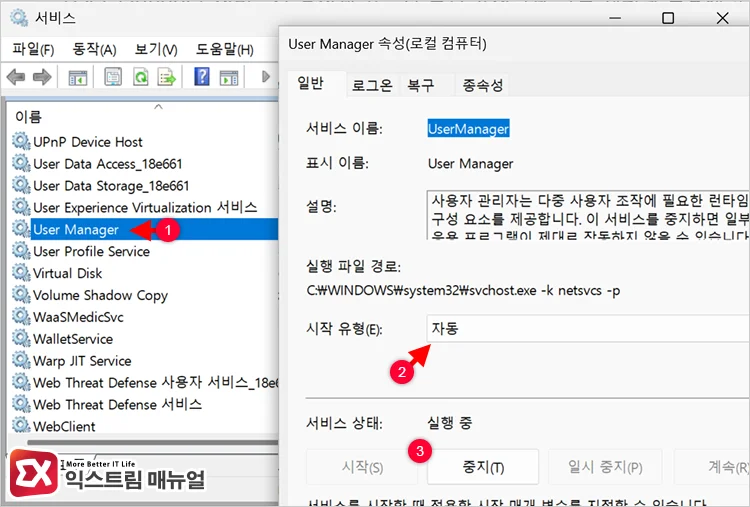Open the 시작 유형 dropdown showing 자동
Image resolution: width=750 pixels, height=507 pixels.
tap(588, 329)
